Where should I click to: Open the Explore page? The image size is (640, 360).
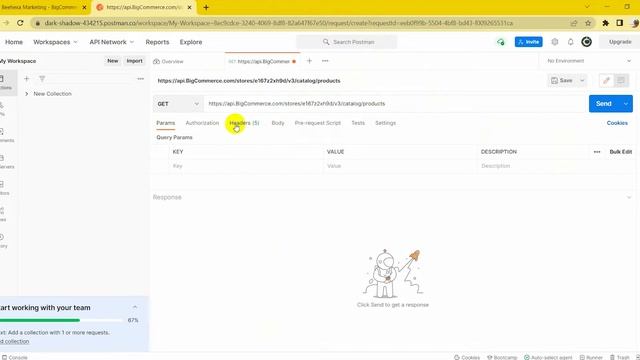coord(191,42)
